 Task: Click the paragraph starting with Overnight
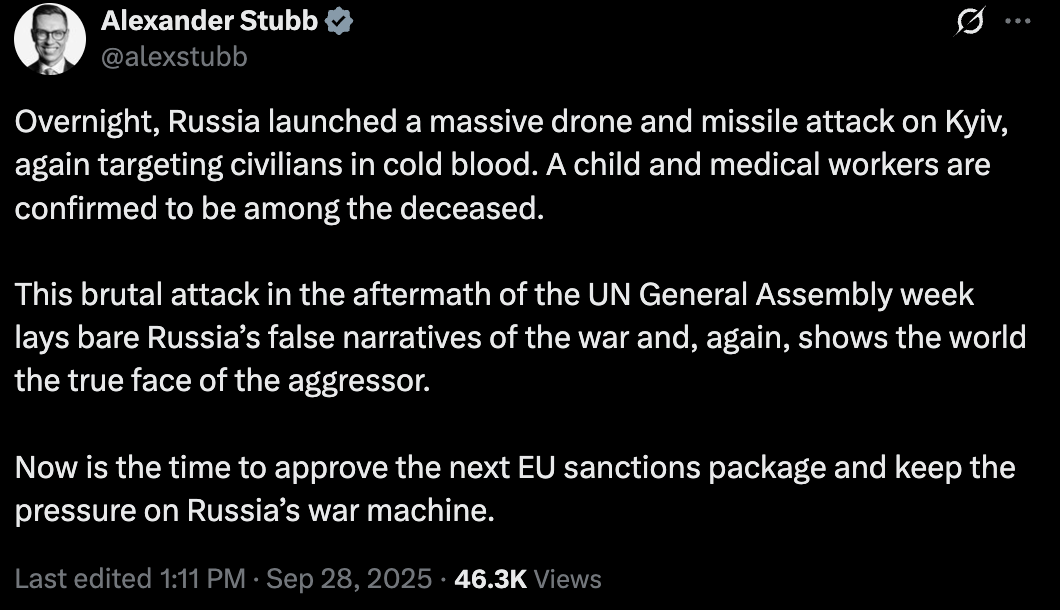(x=500, y=165)
